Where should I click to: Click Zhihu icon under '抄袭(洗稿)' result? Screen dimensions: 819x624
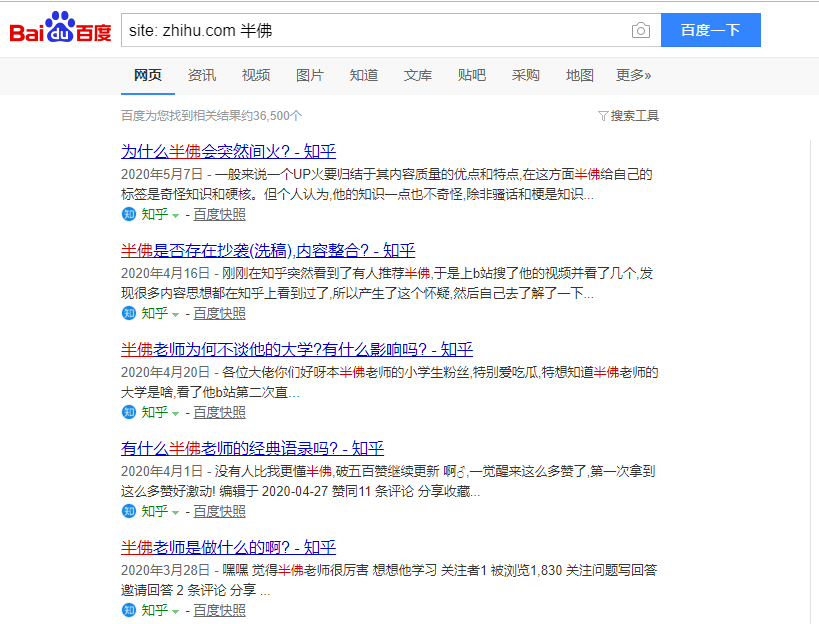129,313
